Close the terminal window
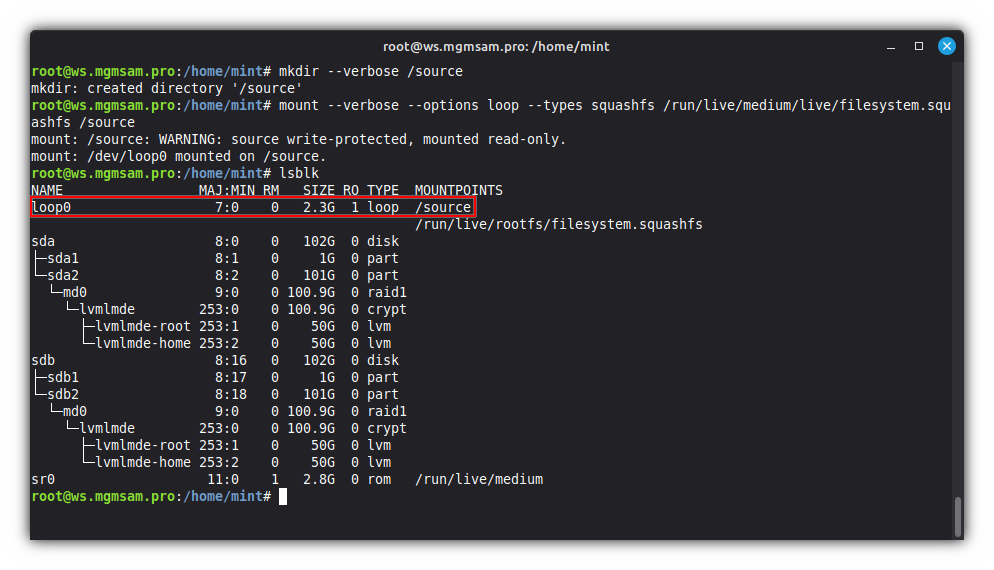 pyautogui.click(x=946, y=46)
